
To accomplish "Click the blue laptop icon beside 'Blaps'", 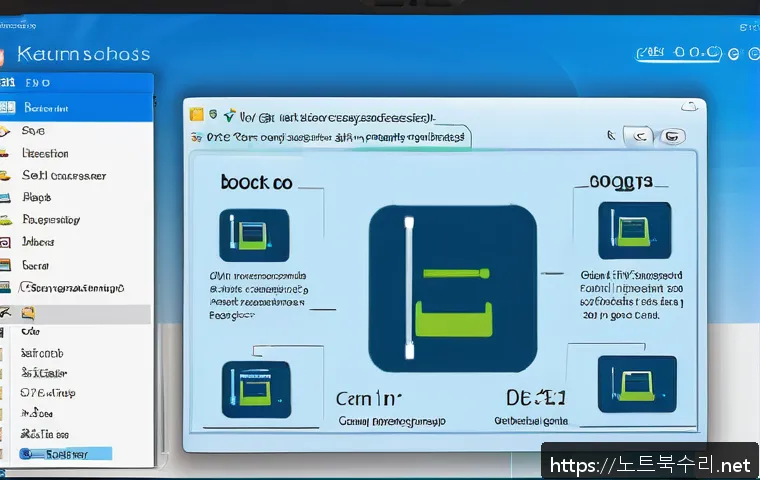I will tap(5, 197).
